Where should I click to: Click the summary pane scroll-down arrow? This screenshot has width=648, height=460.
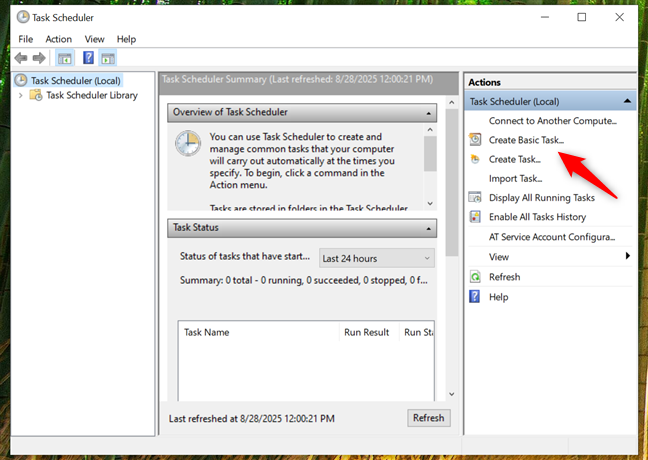coord(452,394)
